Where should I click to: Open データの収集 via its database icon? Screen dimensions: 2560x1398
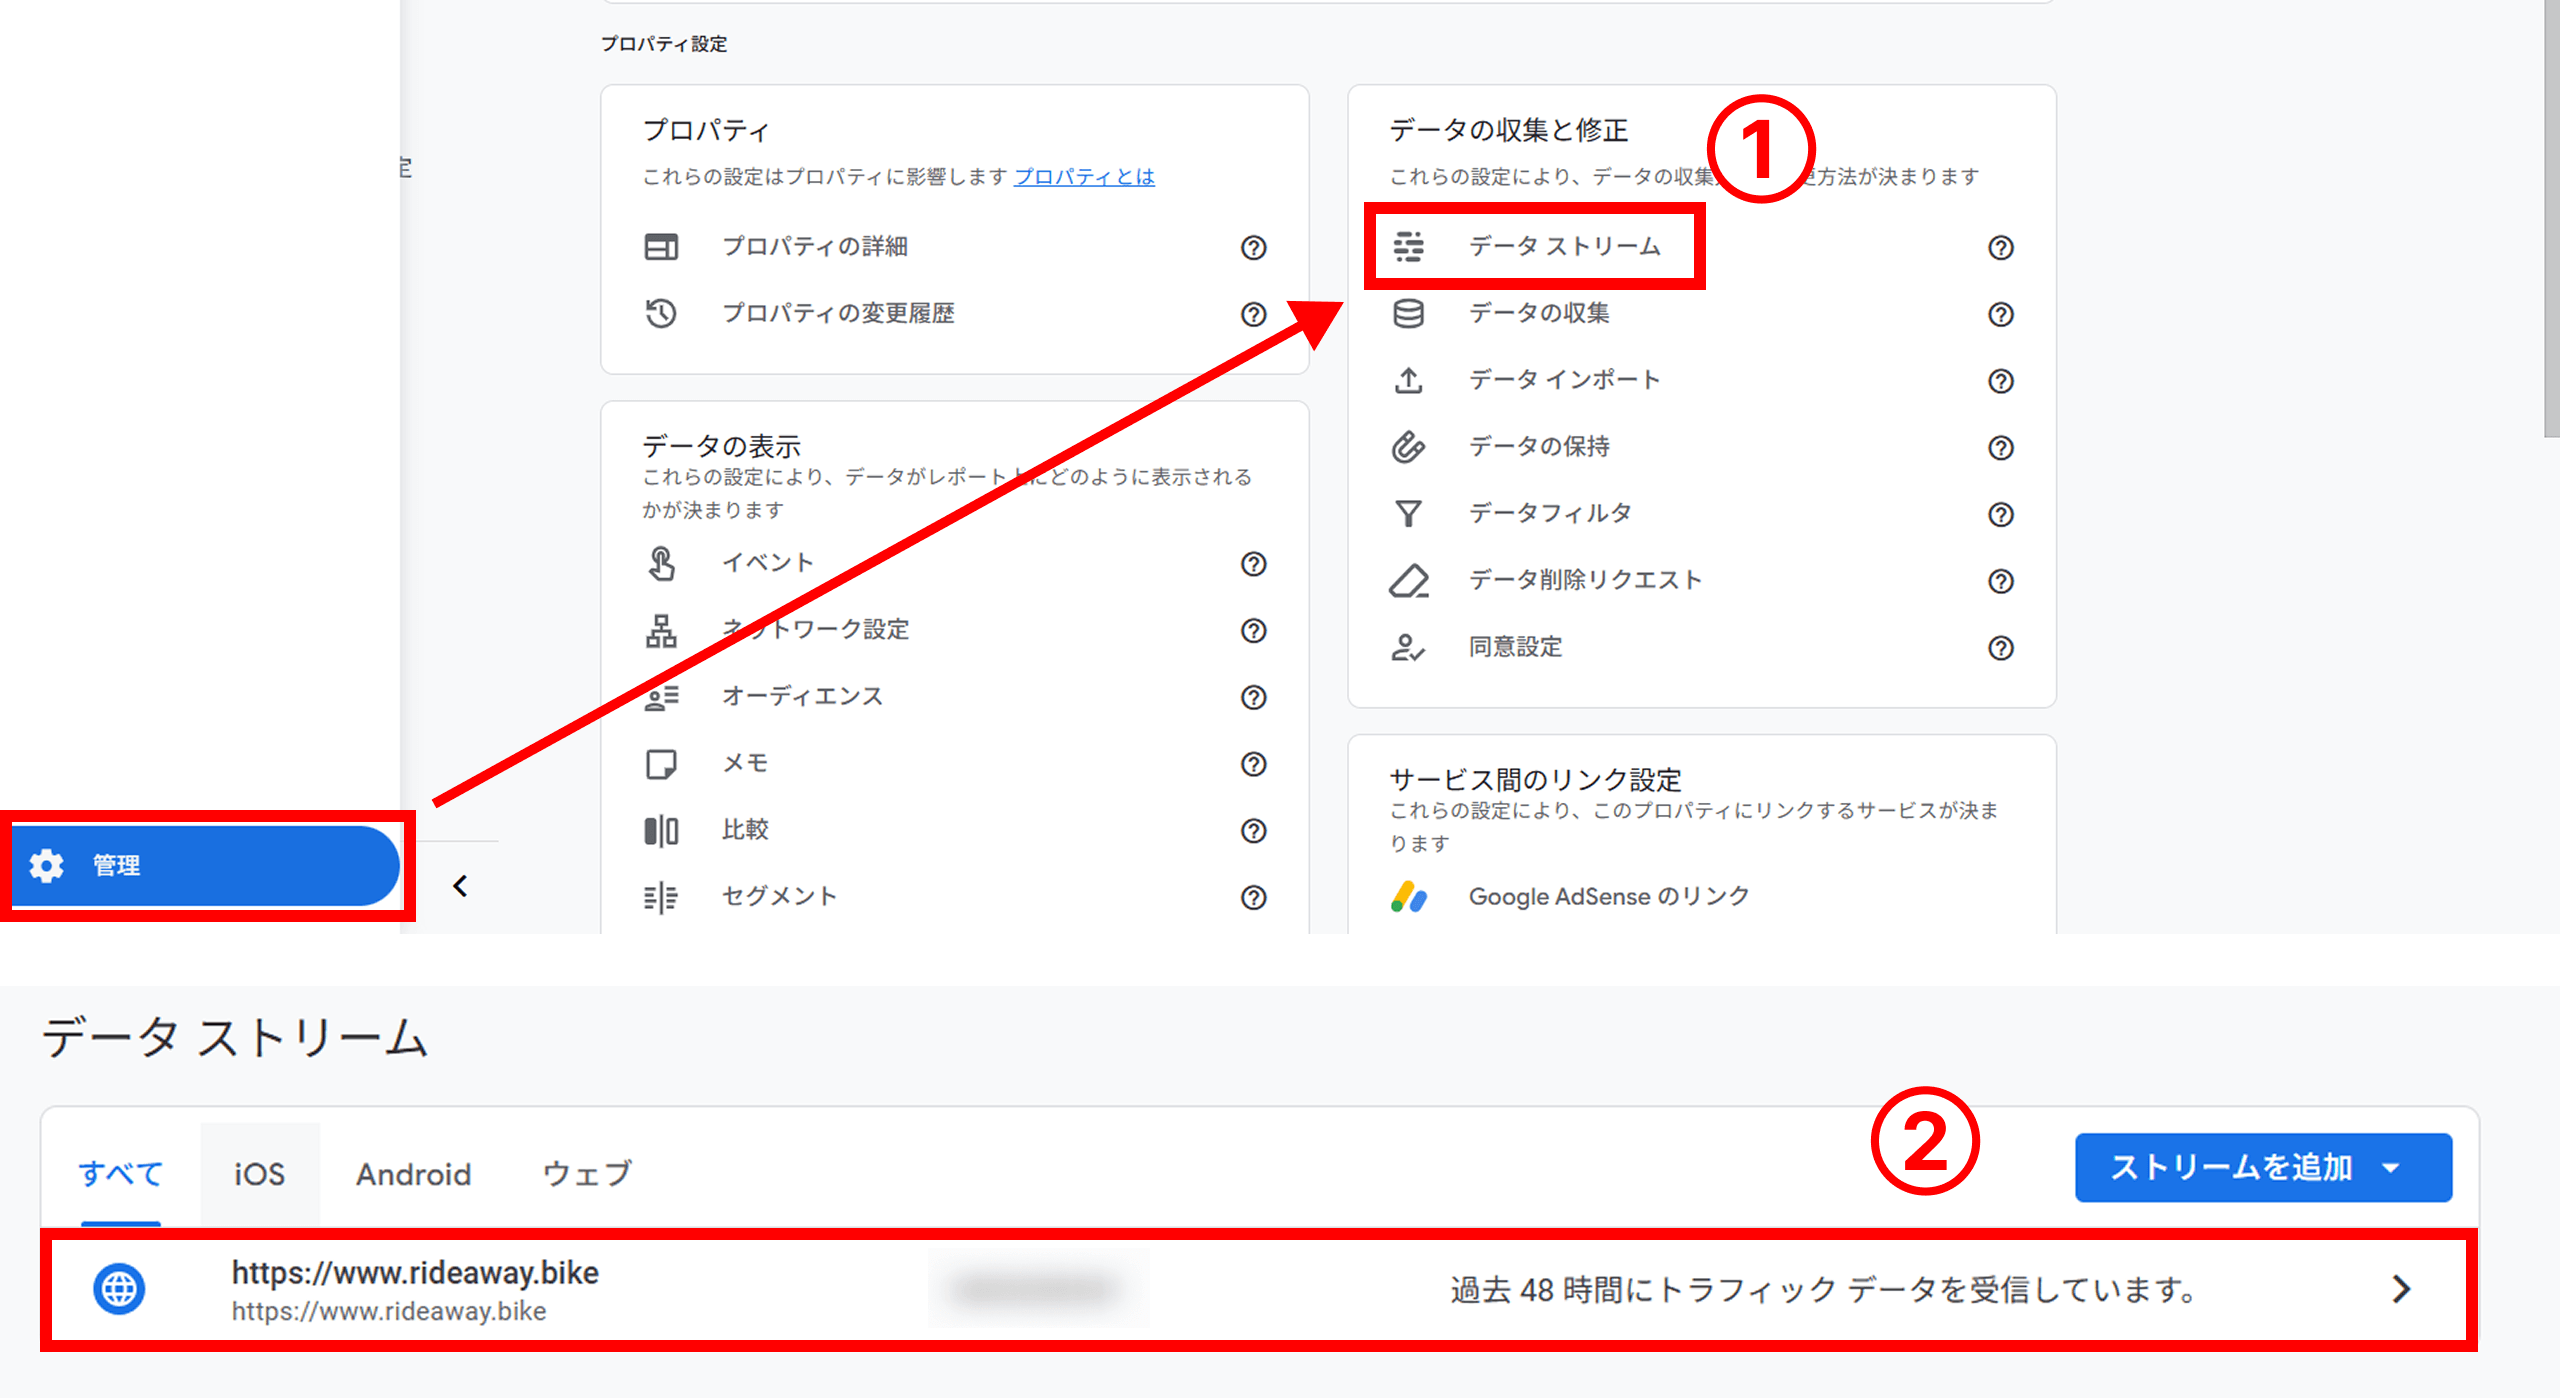click(x=1408, y=313)
